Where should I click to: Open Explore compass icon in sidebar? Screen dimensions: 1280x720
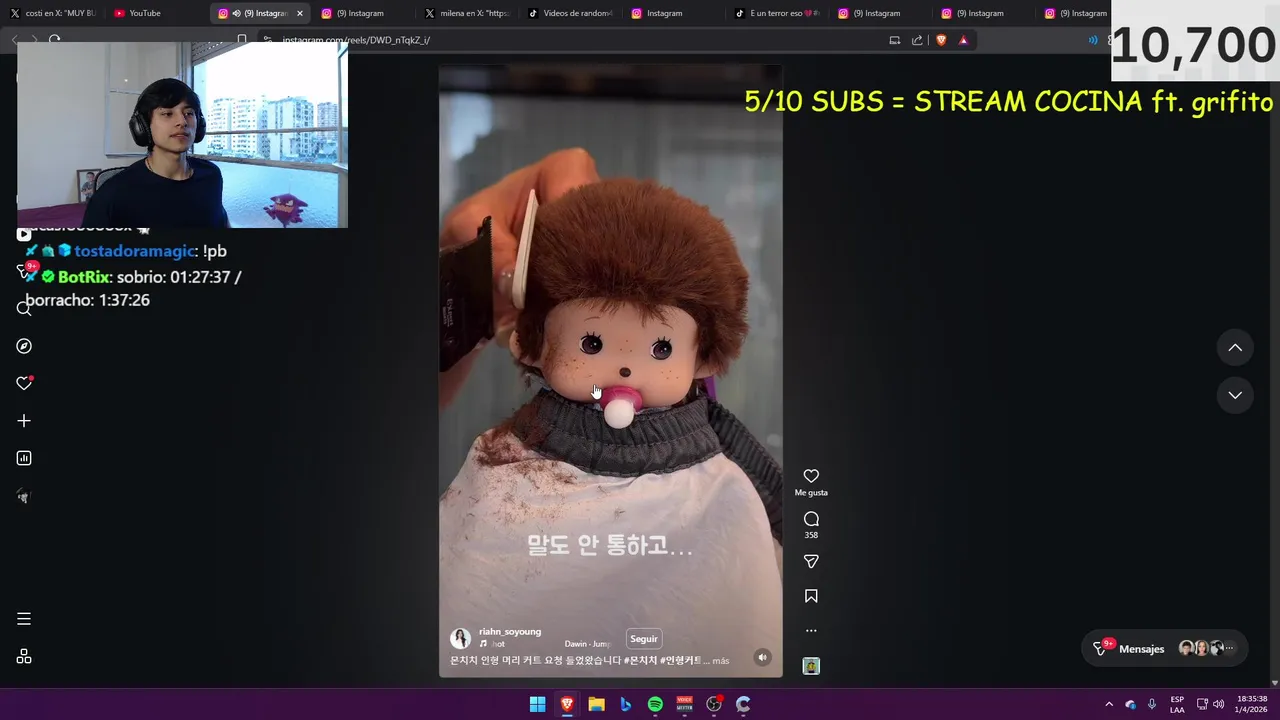click(x=24, y=346)
